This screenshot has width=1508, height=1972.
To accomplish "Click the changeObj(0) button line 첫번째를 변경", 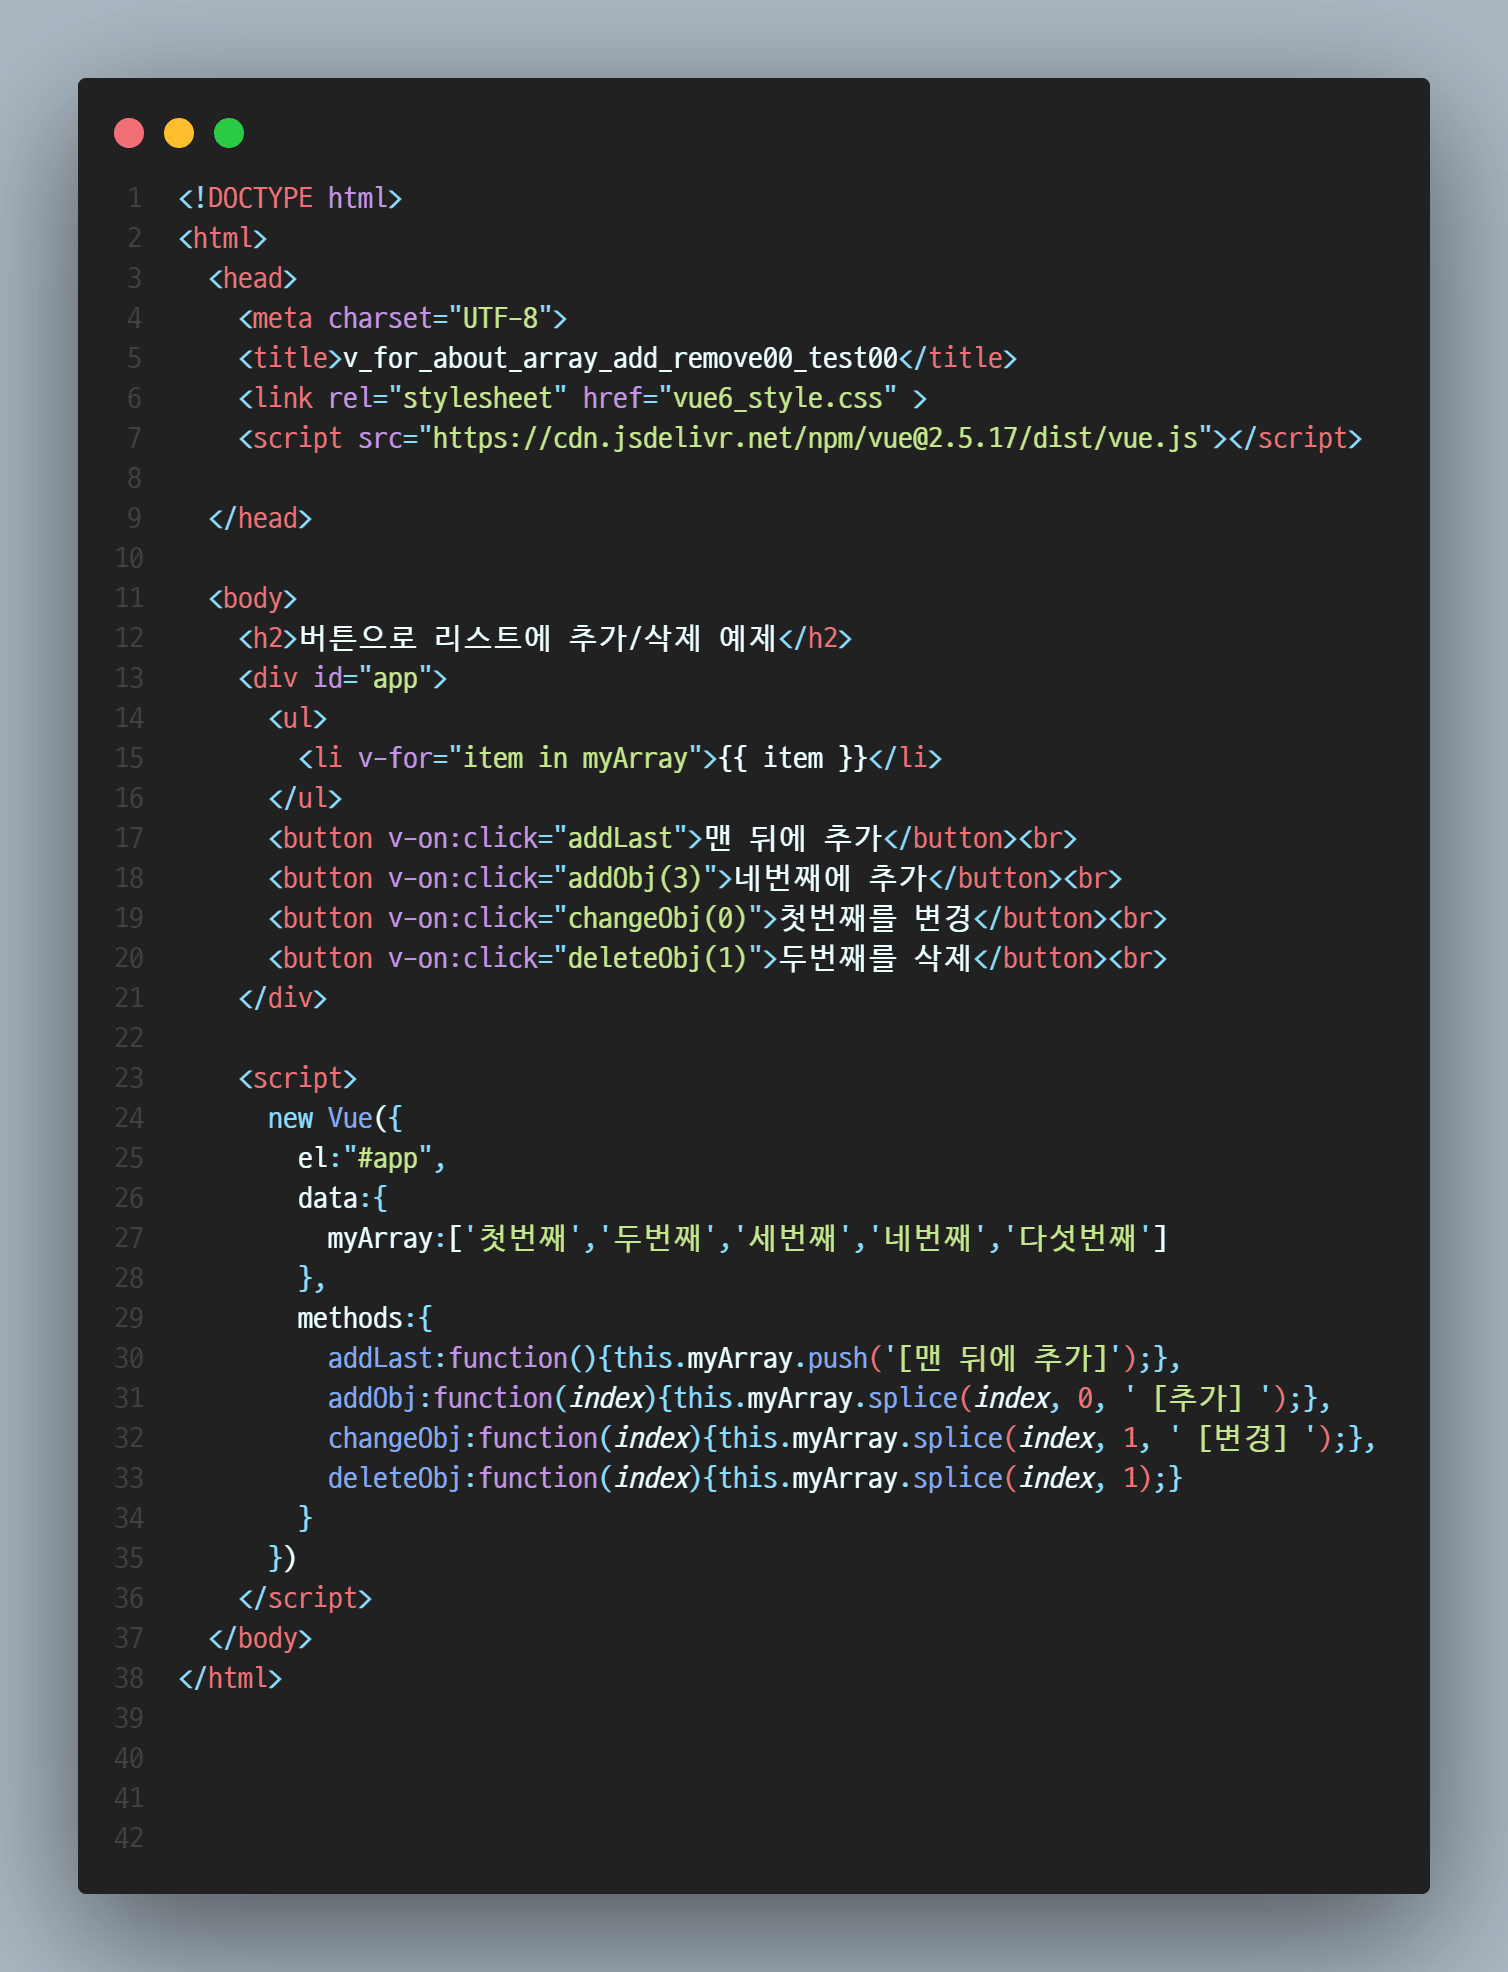I will click(718, 918).
